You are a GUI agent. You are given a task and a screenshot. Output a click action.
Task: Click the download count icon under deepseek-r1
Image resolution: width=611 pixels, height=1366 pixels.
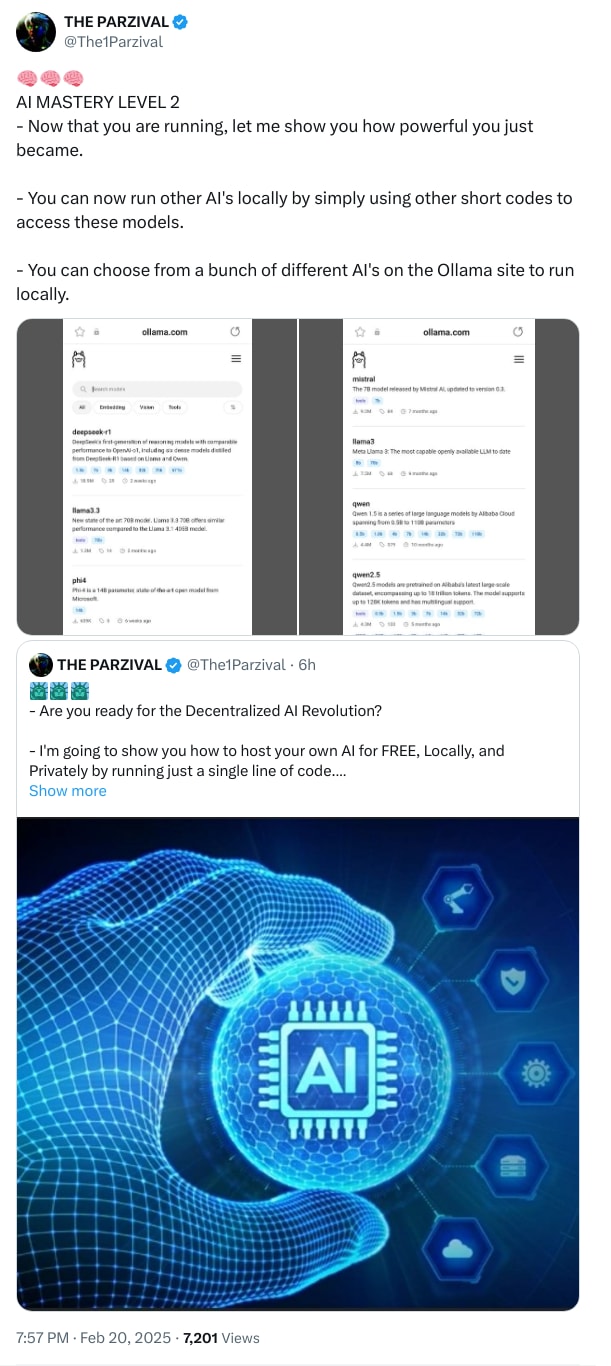76,482
